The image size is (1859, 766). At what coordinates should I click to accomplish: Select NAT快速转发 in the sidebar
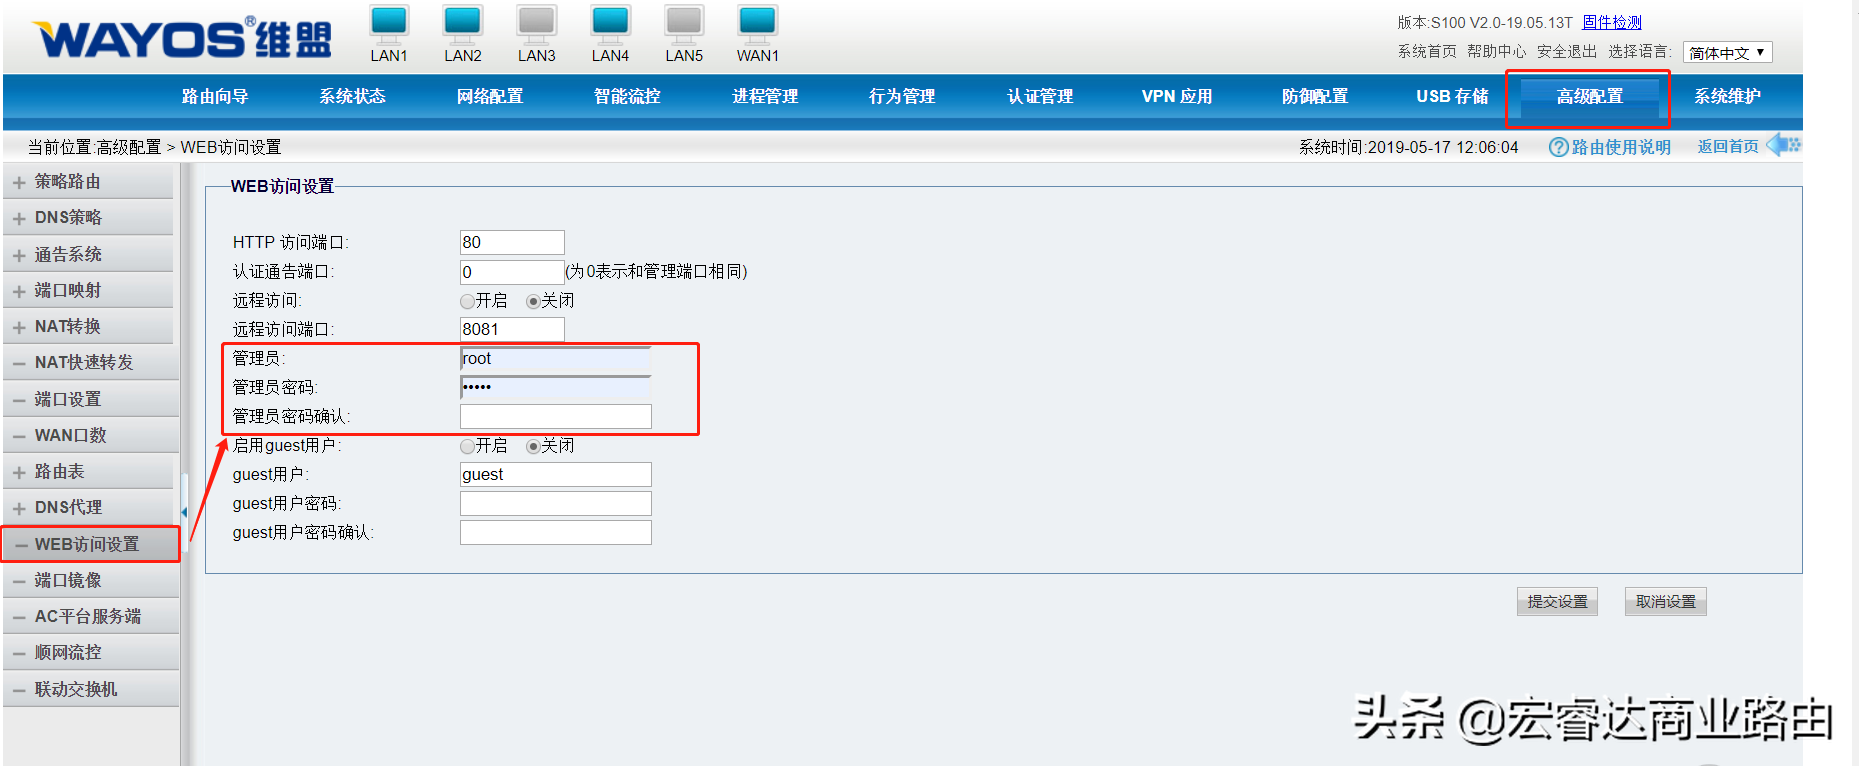[91, 362]
